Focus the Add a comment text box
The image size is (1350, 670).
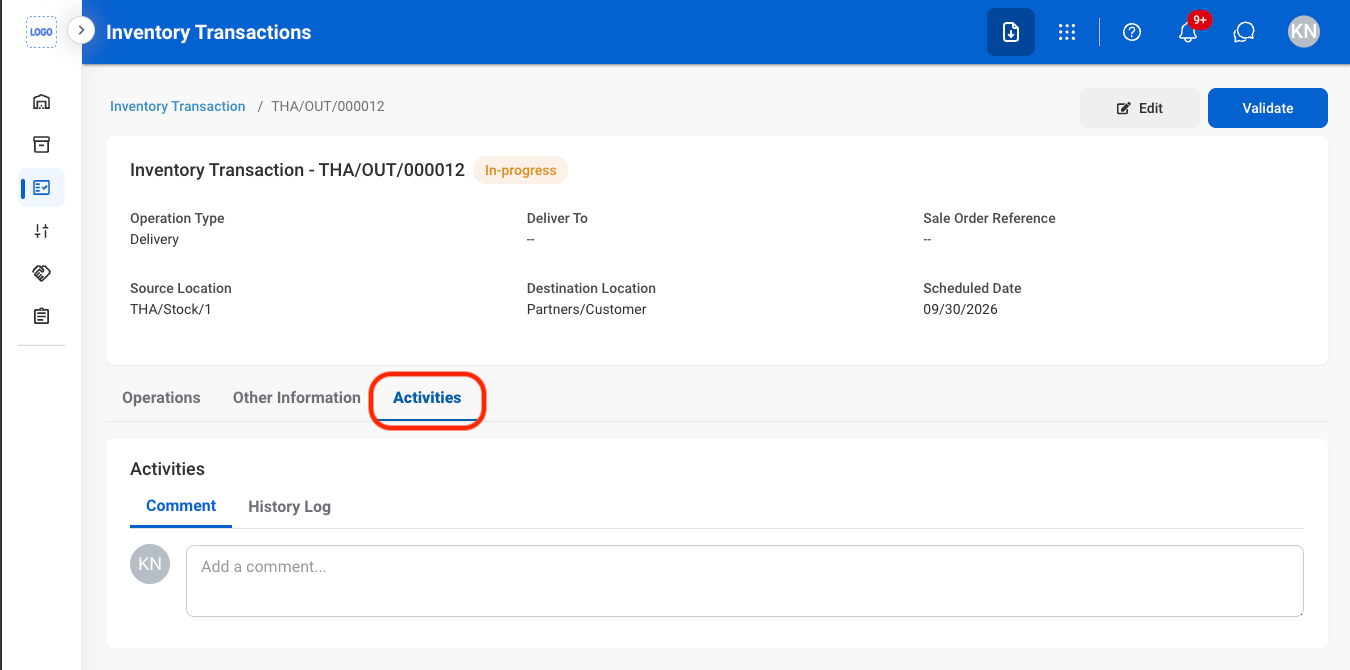tap(745, 581)
